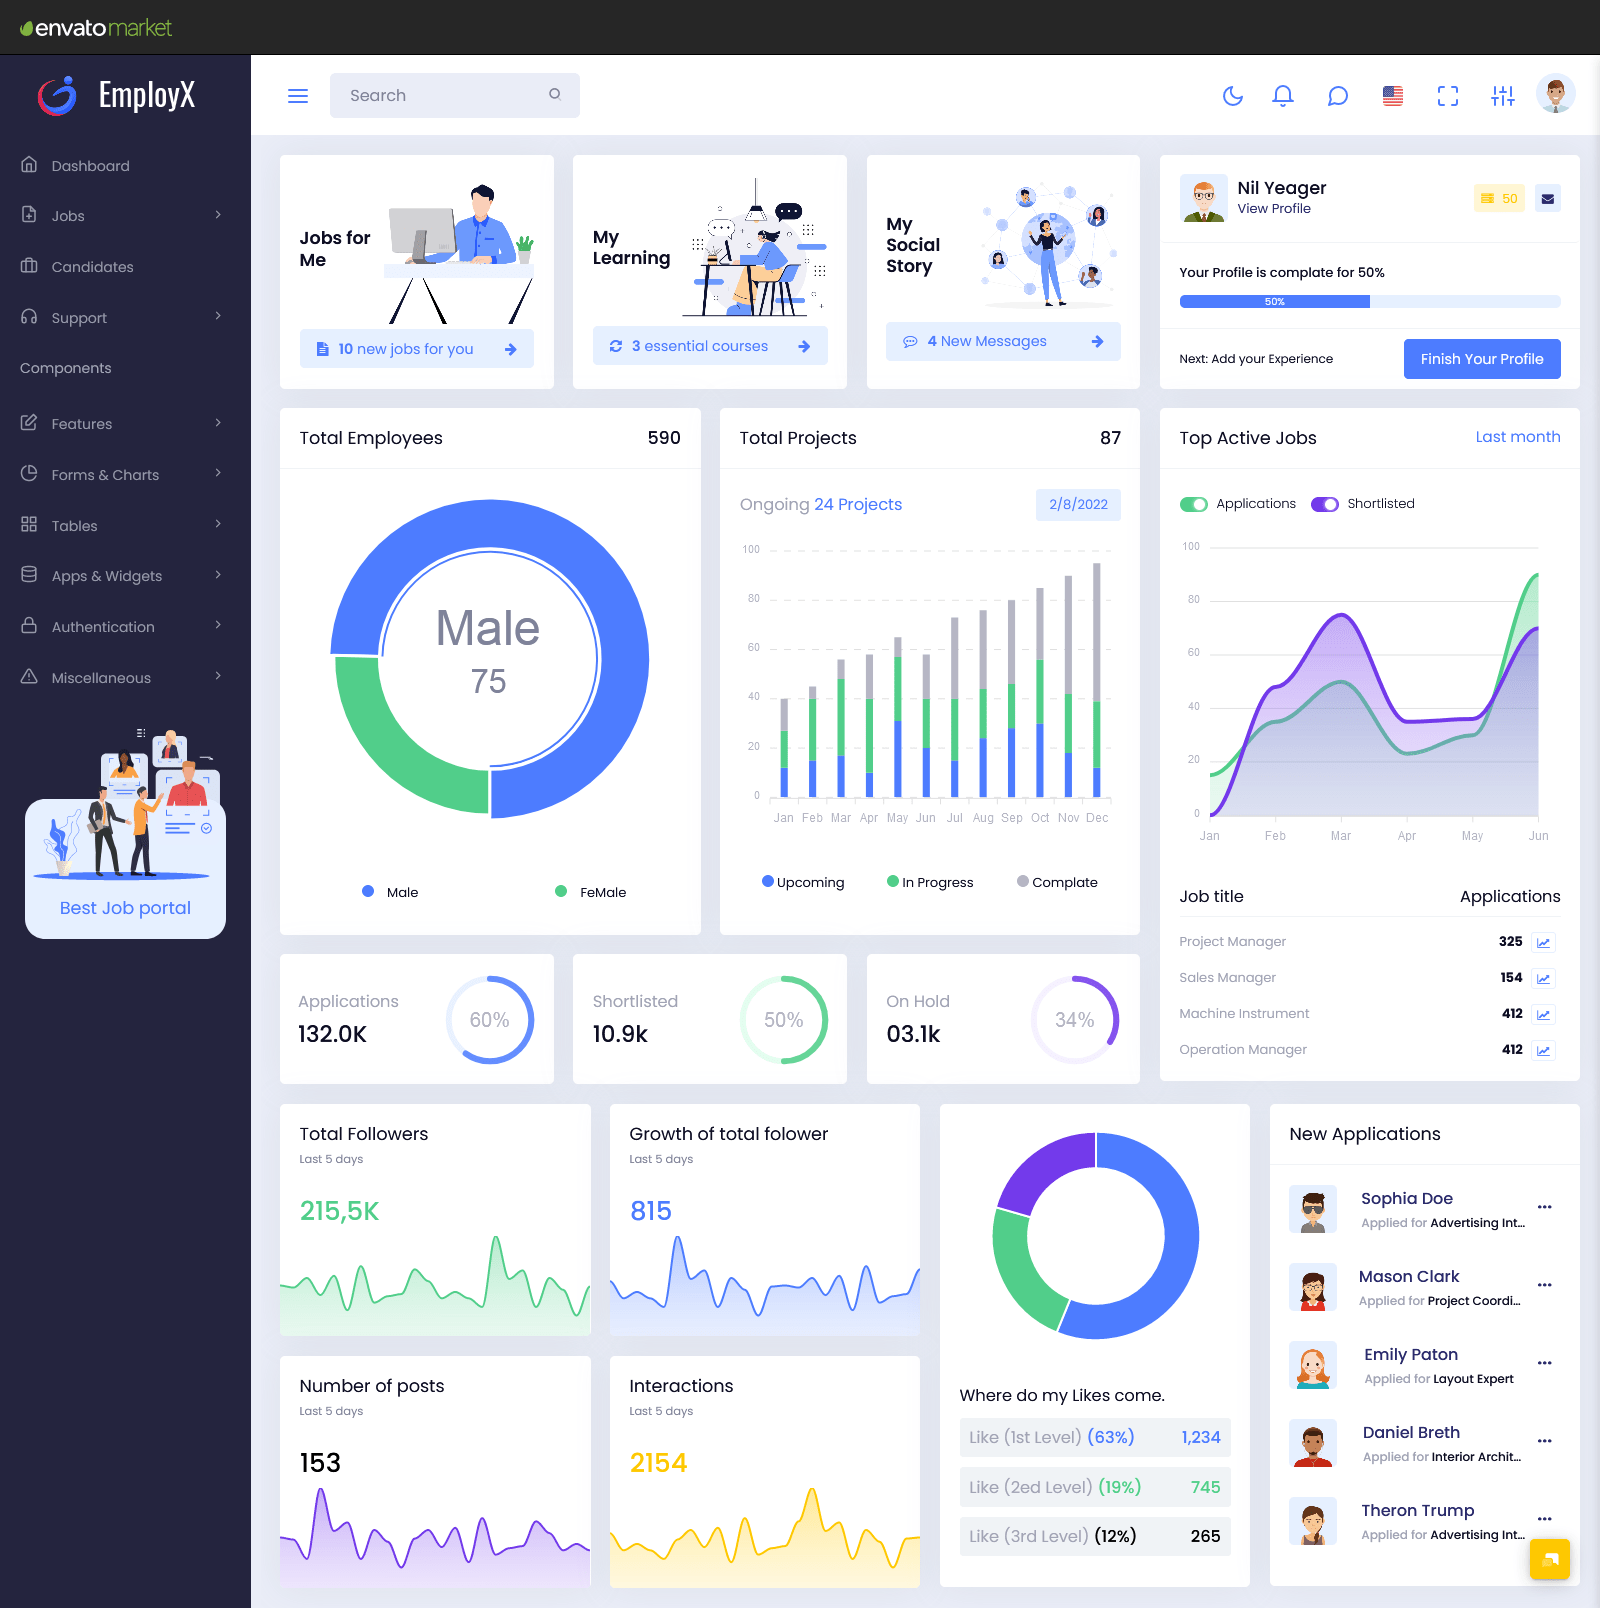Viewport: 1600px width, 1608px height.
Task: Expand the Forms & Charts section
Action: tap(104, 474)
